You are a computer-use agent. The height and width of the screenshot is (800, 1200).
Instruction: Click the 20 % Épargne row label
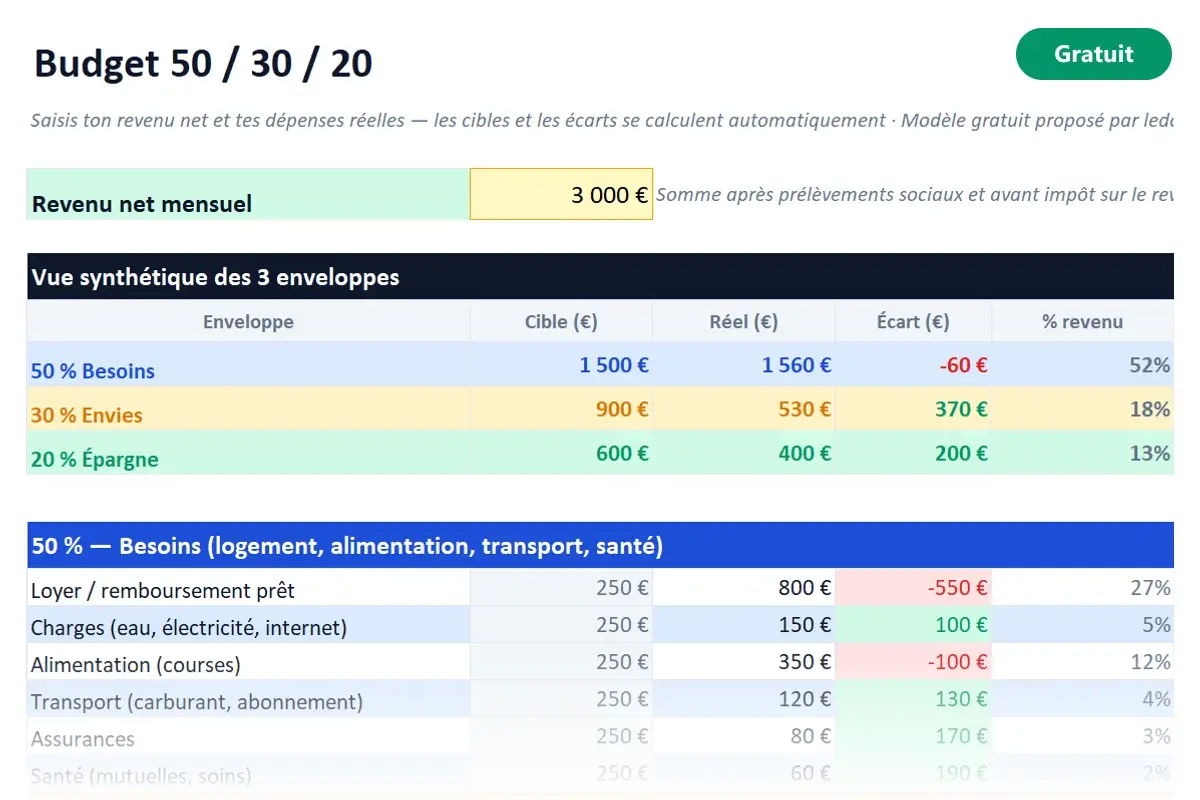(248, 453)
